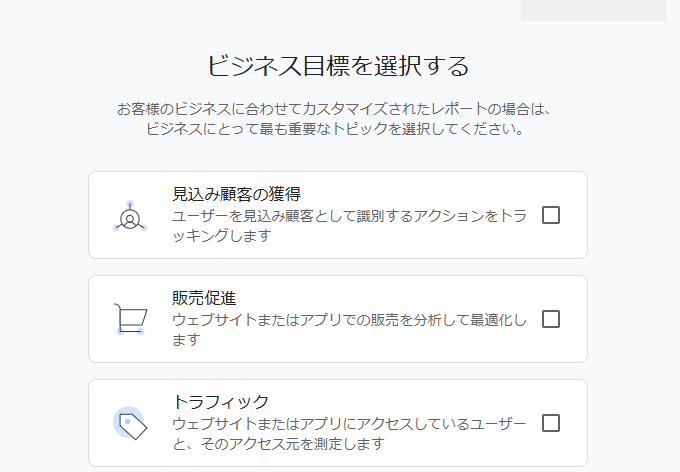Viewport: 680px width, 472px height.
Task: Click the shopping cart icon
Action: (130, 319)
